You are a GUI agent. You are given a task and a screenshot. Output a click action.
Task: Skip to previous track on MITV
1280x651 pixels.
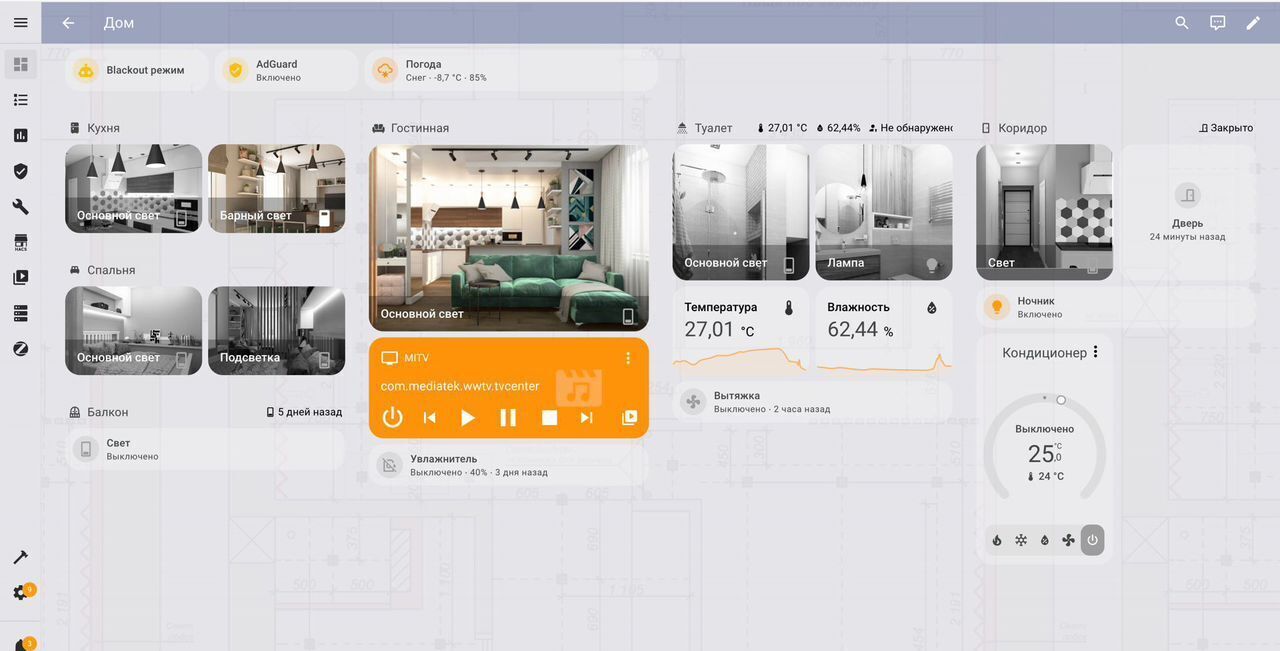pos(429,417)
